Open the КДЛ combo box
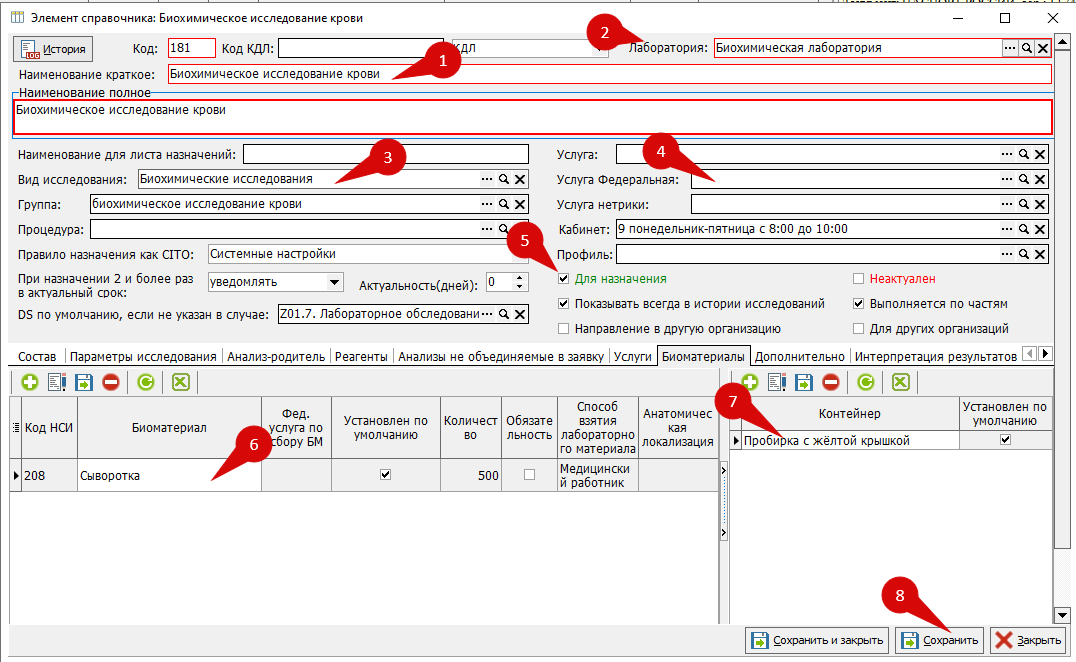1076x662 pixels. [600, 48]
